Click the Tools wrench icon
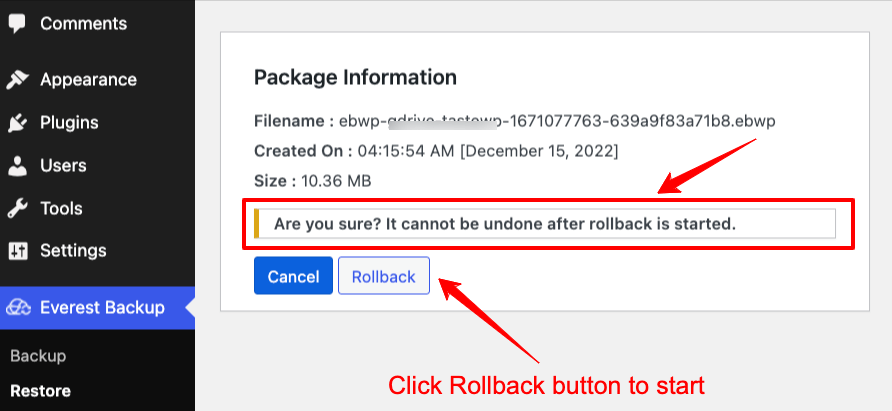The image size is (892, 411). (x=17, y=209)
